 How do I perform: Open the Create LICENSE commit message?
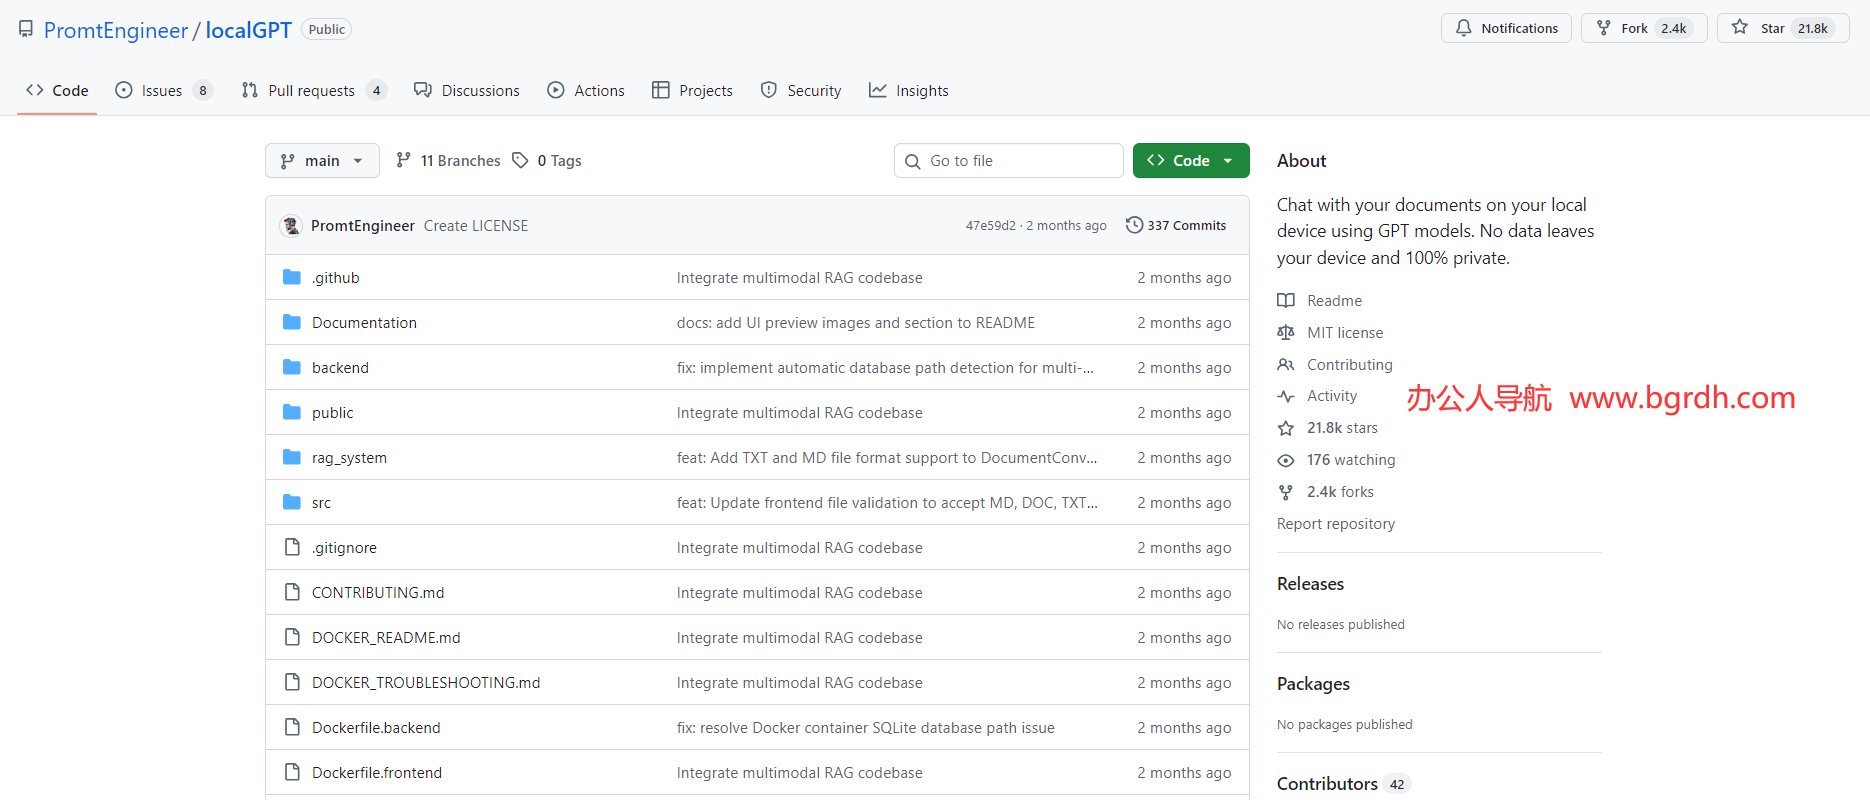476,226
